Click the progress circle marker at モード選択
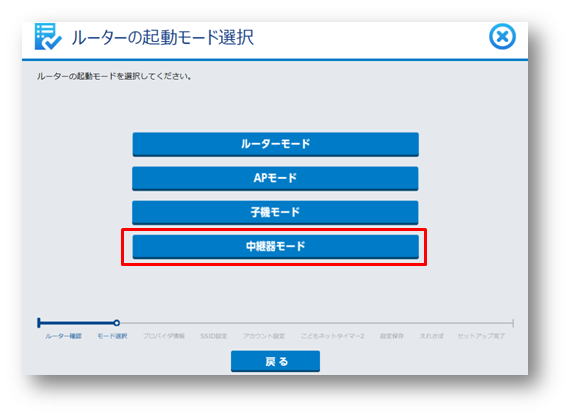This screenshot has width=570, height=417. pos(116,322)
